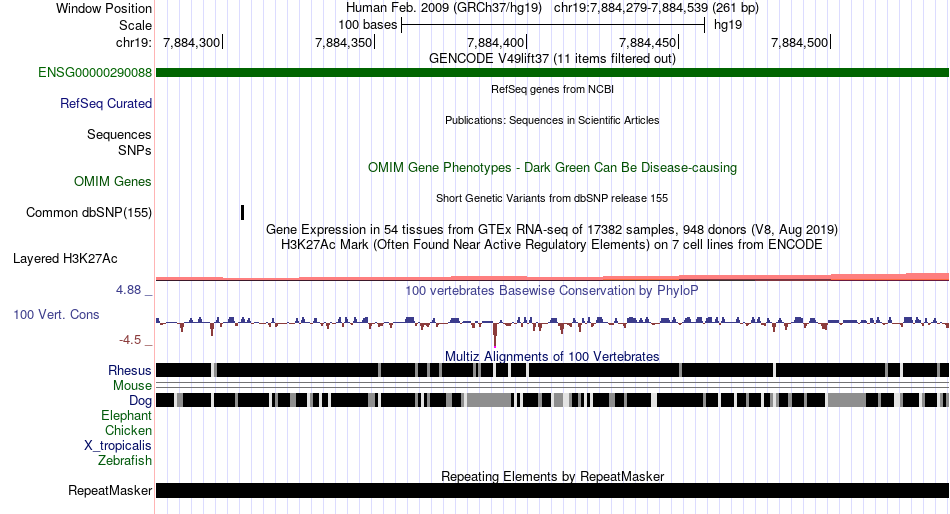Click the Rhesus alignment label
The width and height of the screenshot is (950, 514).
[x=130, y=370]
